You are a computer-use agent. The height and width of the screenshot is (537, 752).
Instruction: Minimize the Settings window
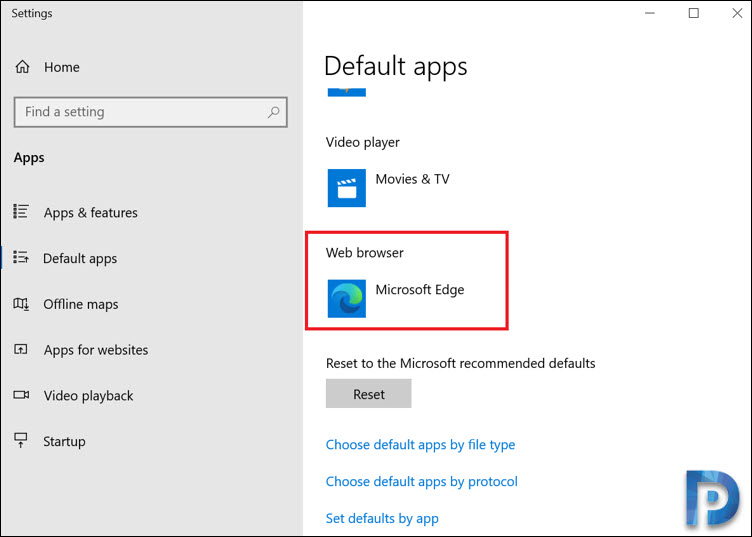click(x=650, y=13)
